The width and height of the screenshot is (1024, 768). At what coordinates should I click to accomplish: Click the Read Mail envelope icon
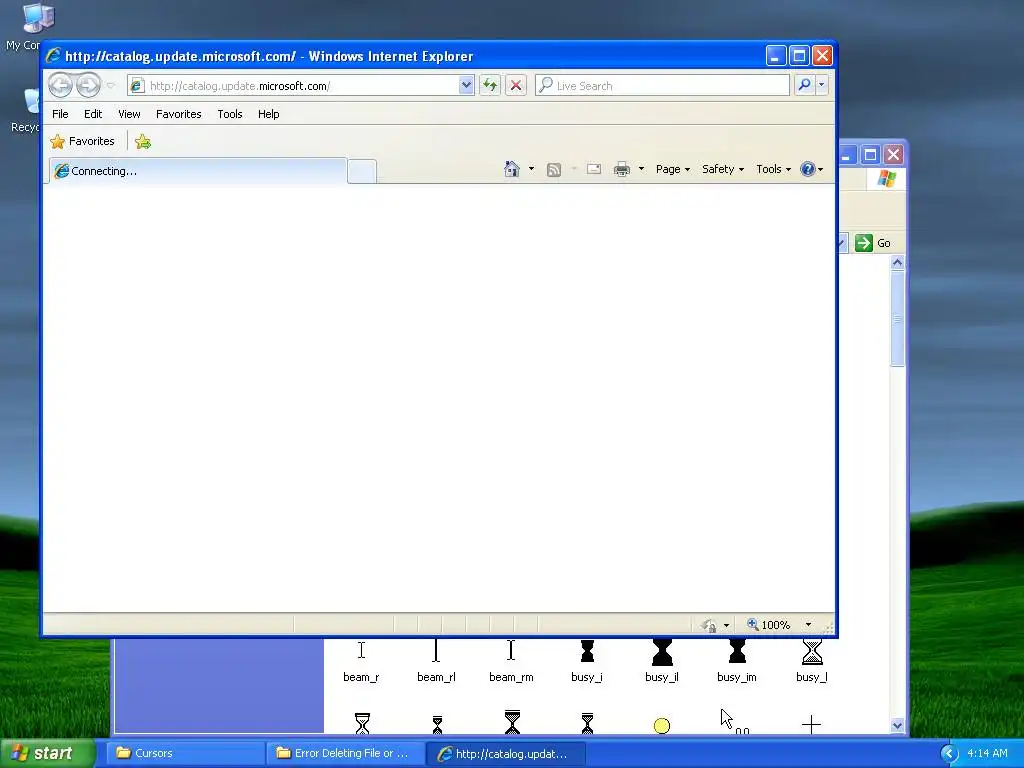click(594, 169)
